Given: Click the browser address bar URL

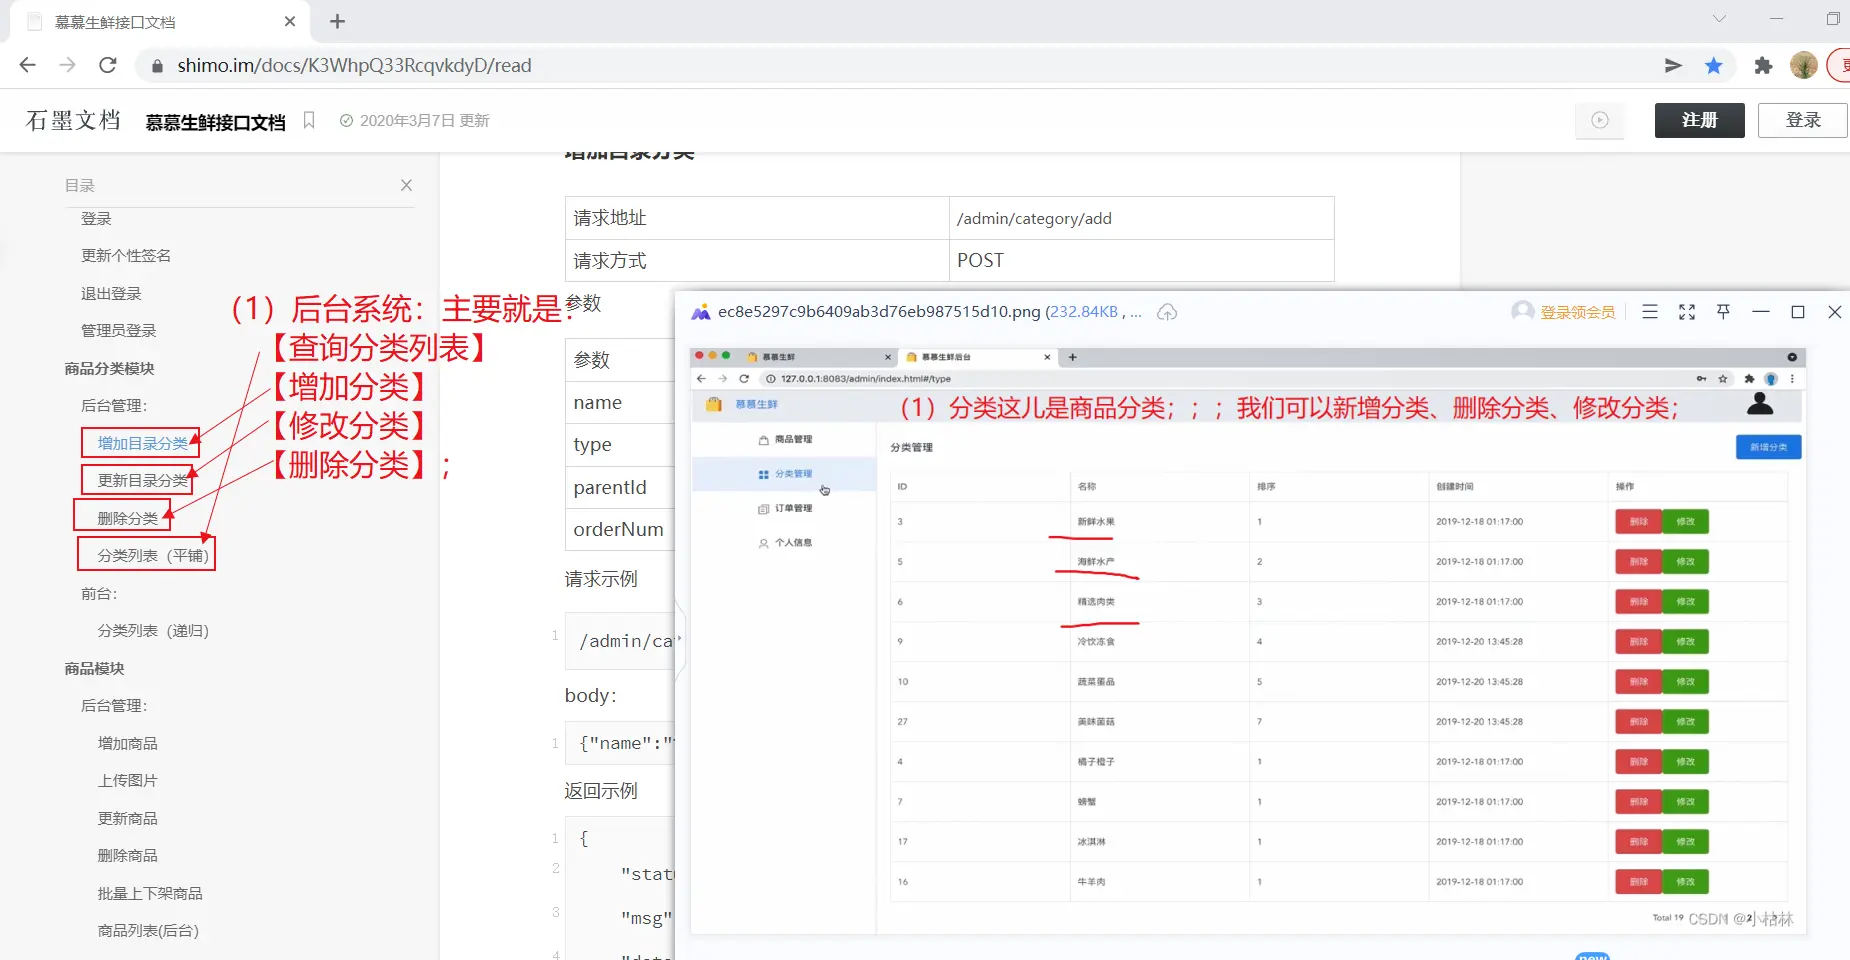Looking at the screenshot, I should tap(354, 66).
